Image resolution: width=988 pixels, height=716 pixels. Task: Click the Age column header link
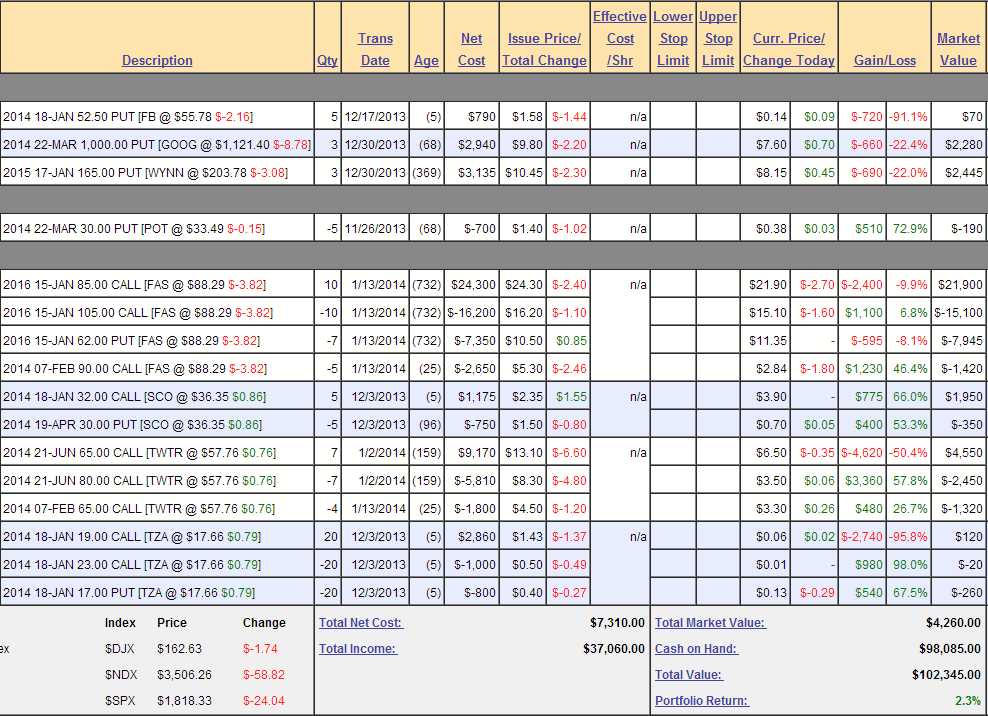click(x=426, y=60)
